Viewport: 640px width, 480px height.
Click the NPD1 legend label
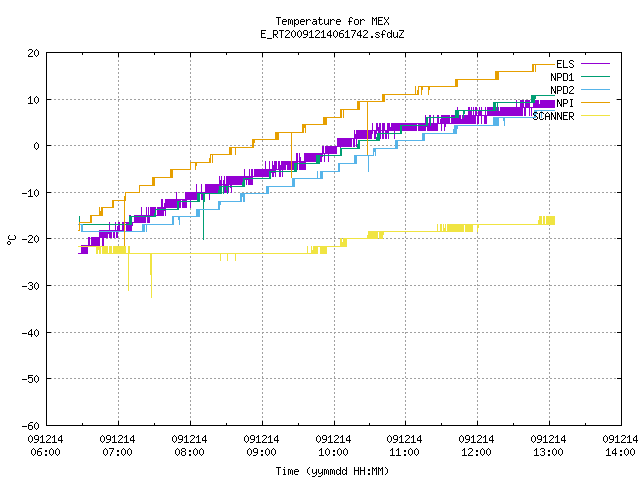click(x=562, y=77)
